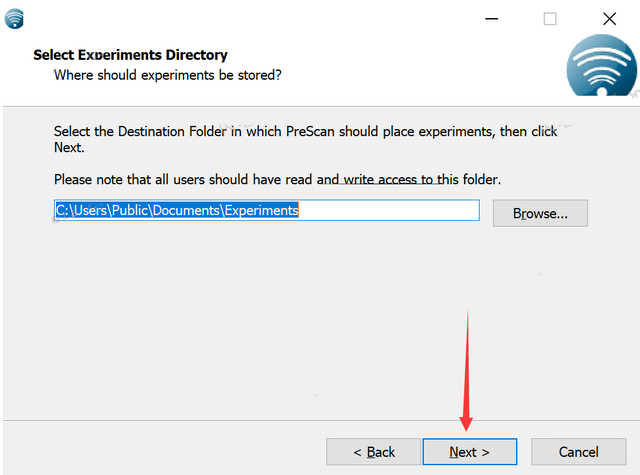Screen dimensions: 640x475
Task: Click blank space right of path text in field
Action: pos(390,211)
